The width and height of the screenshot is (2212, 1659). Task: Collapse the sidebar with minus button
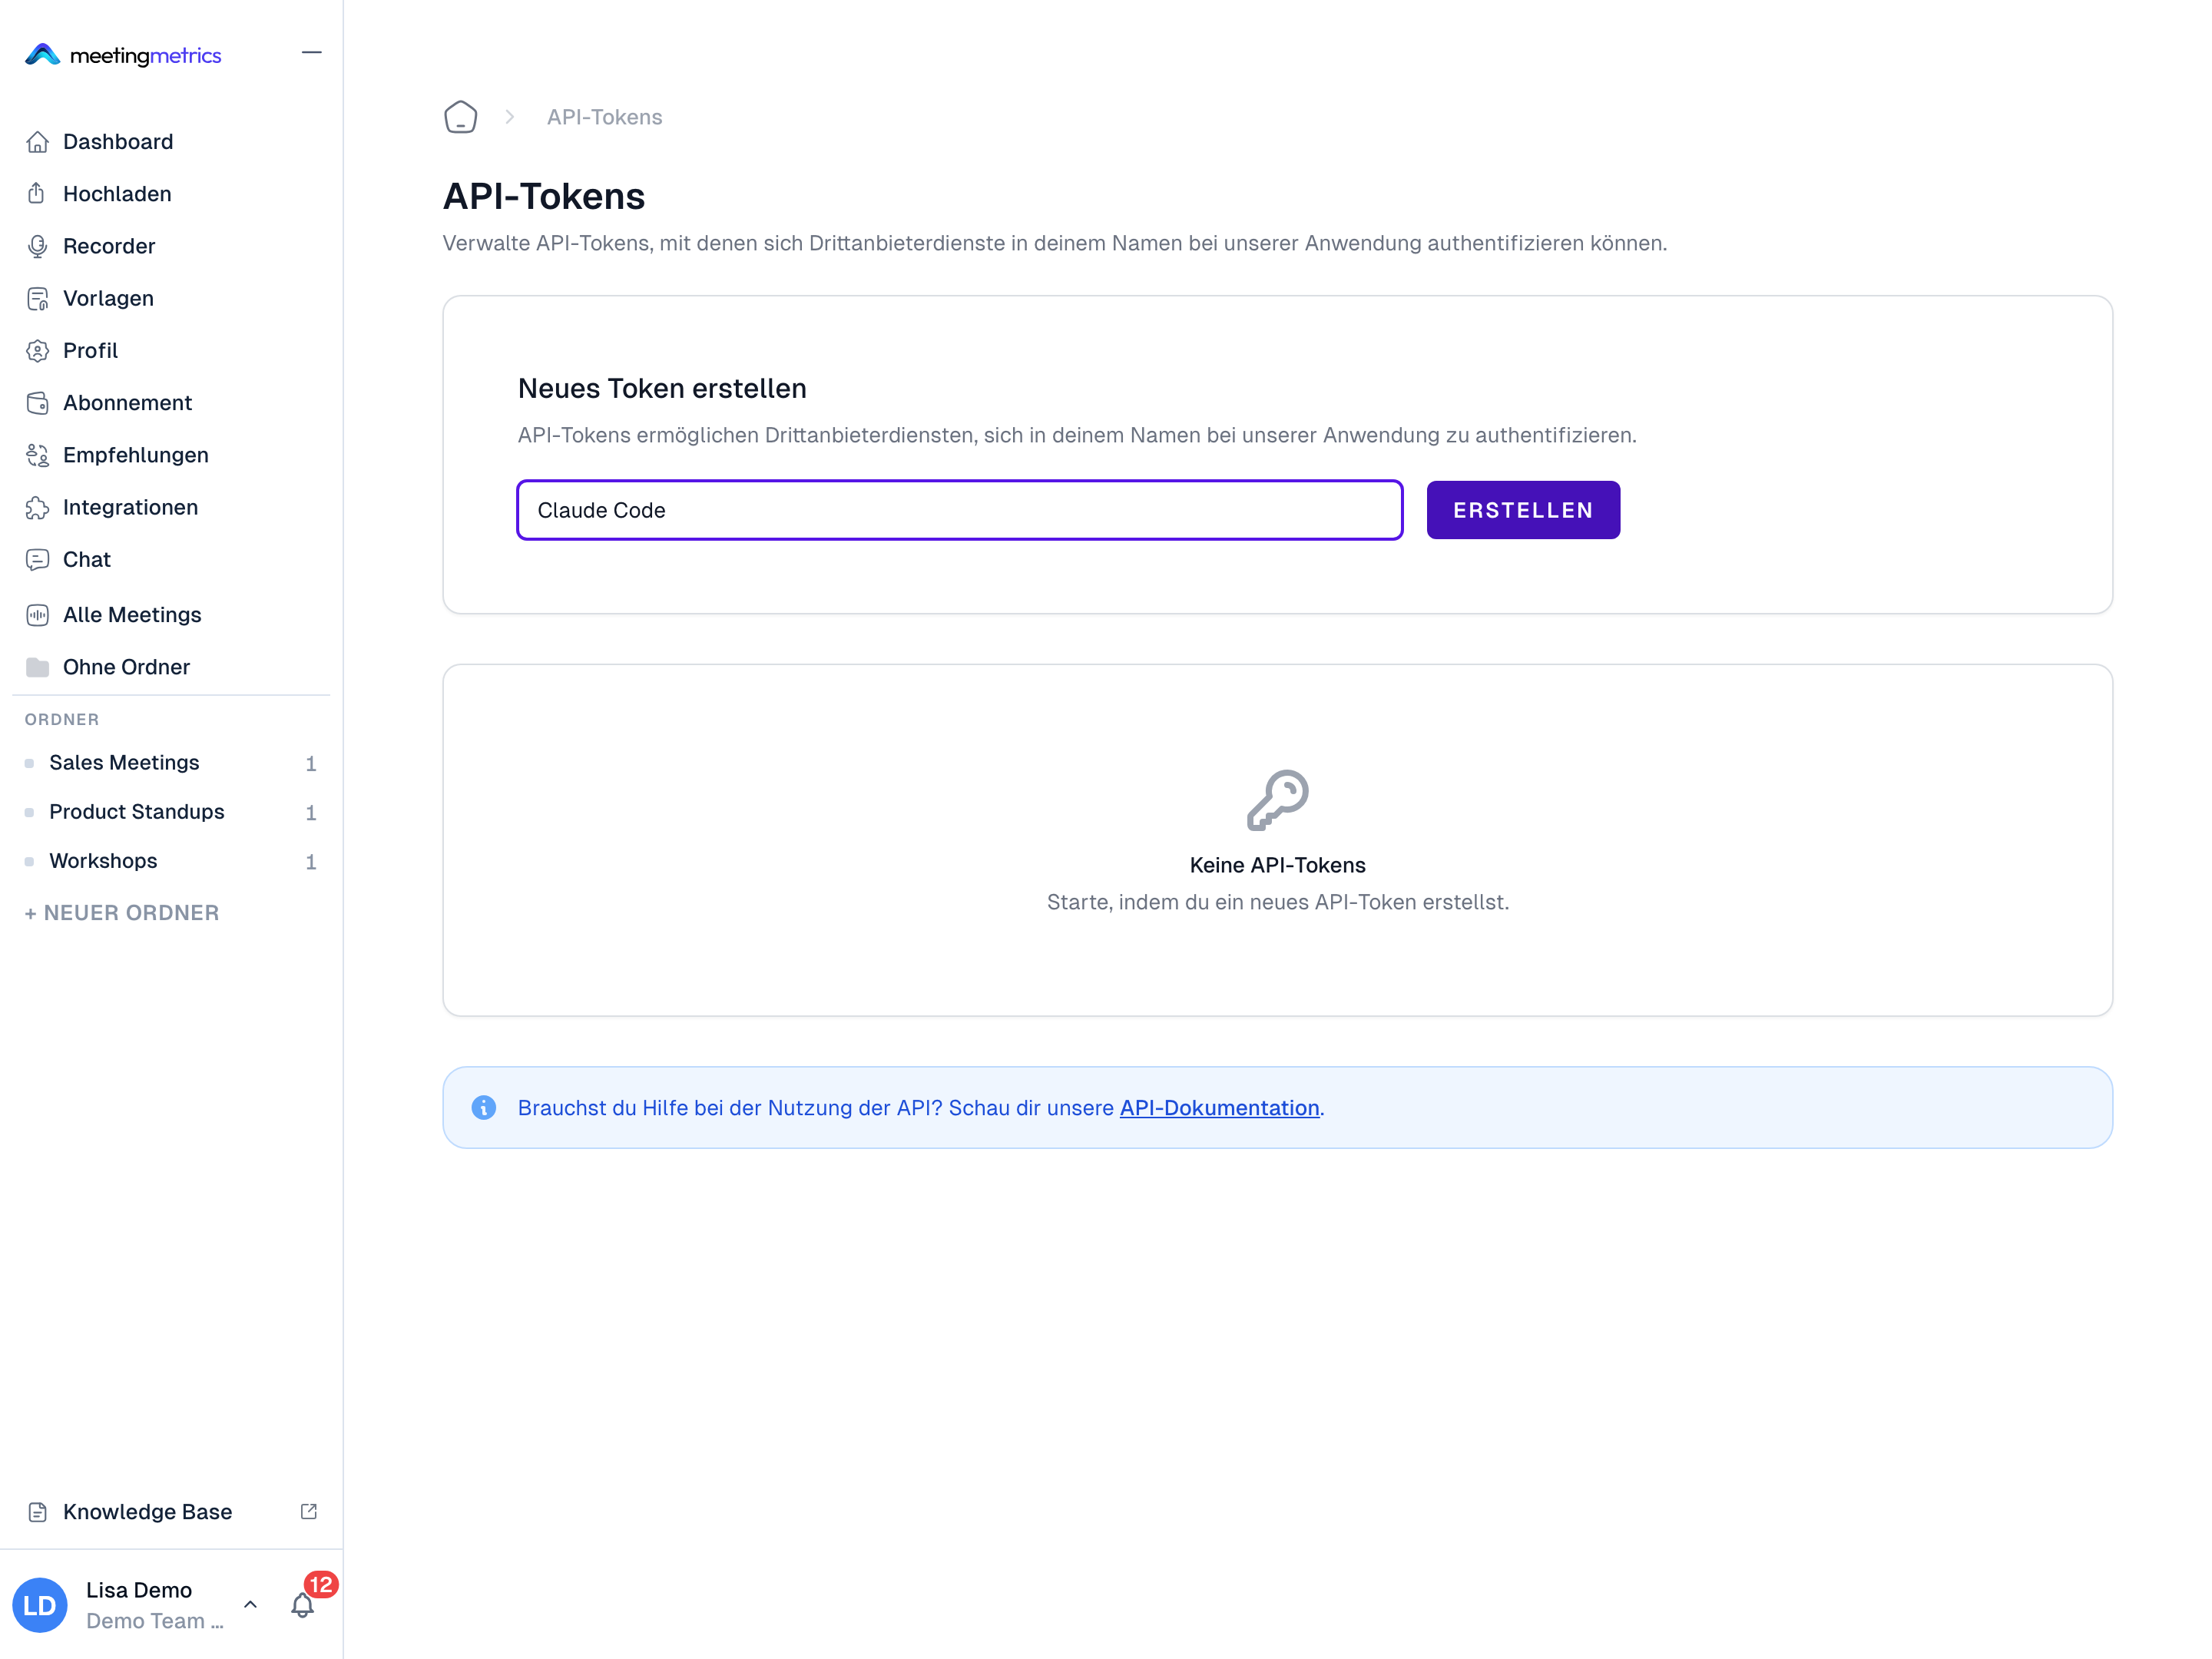[312, 52]
